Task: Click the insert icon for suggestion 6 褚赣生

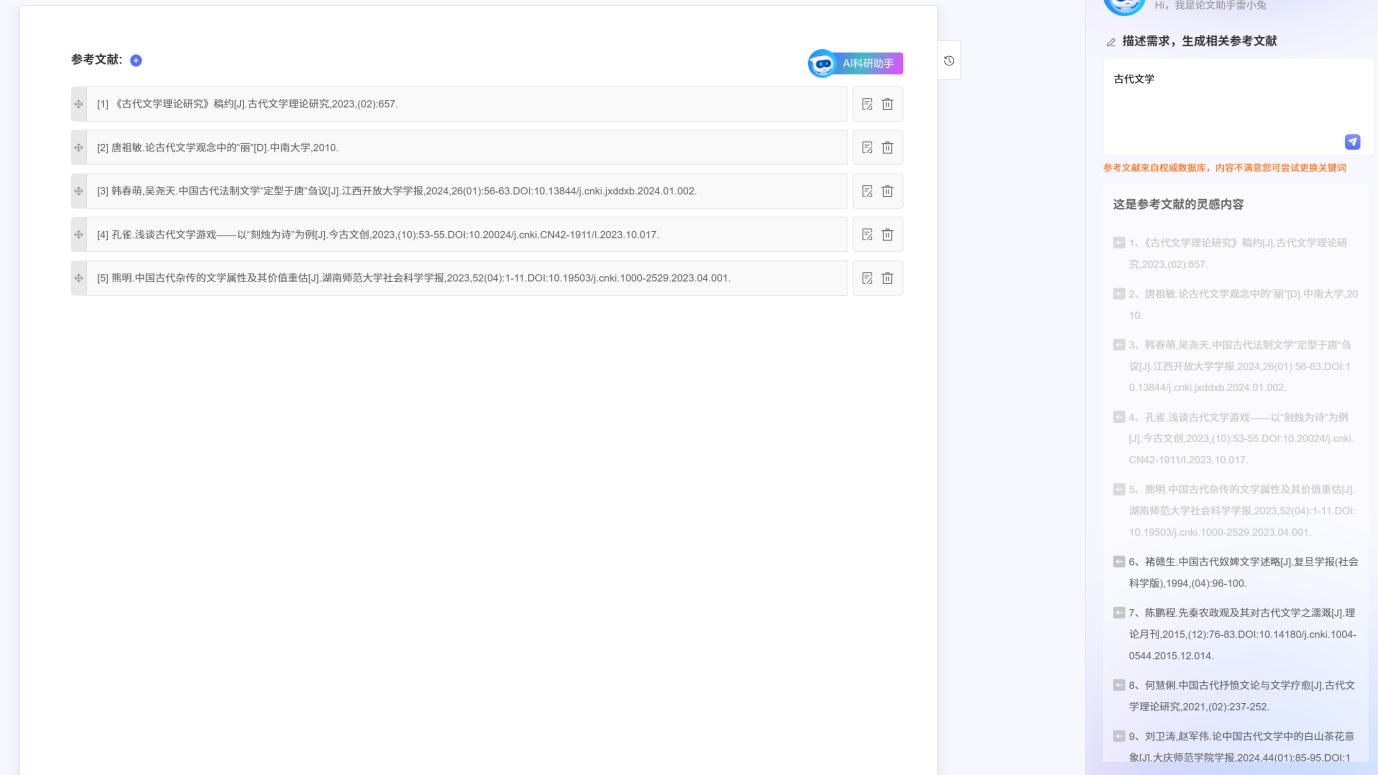Action: (x=1119, y=562)
